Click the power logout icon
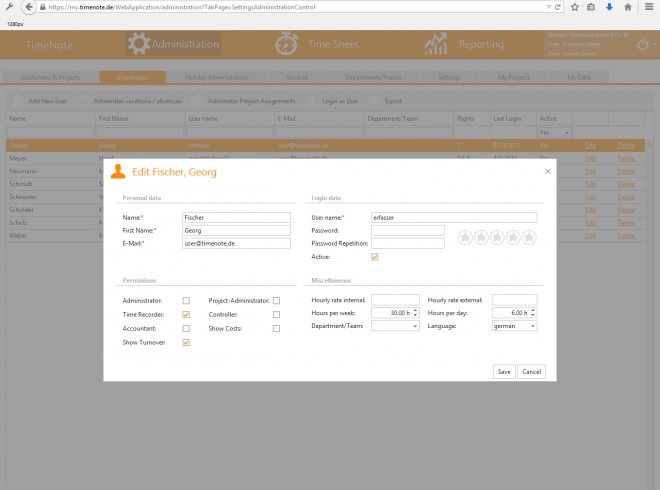The width and height of the screenshot is (660, 490). [x=642, y=45]
